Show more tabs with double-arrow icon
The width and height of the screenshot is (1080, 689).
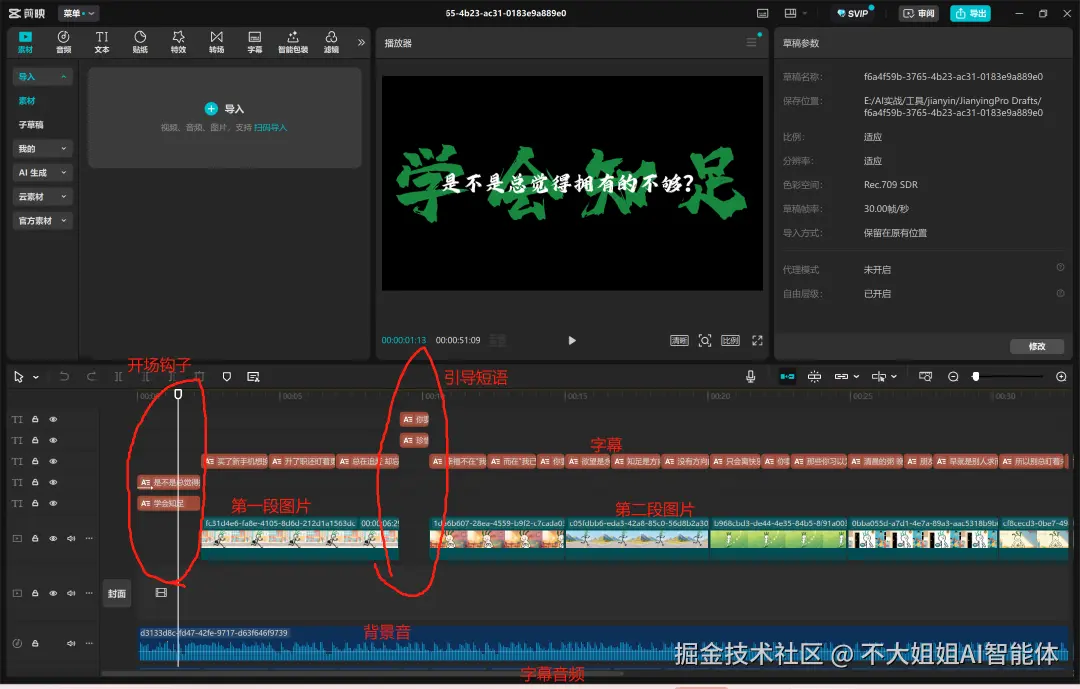click(361, 42)
